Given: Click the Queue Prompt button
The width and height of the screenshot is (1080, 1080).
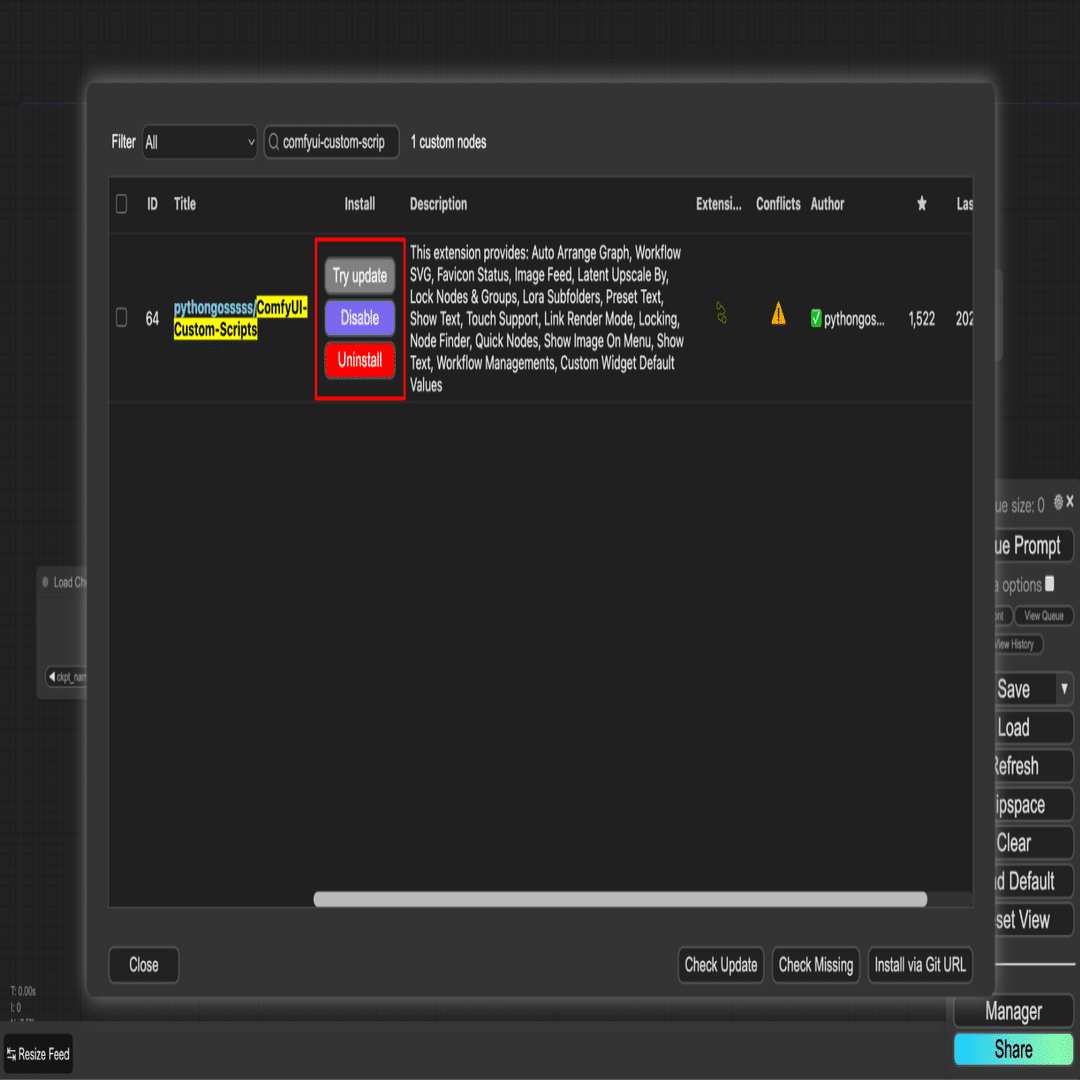Looking at the screenshot, I should click(x=1033, y=546).
